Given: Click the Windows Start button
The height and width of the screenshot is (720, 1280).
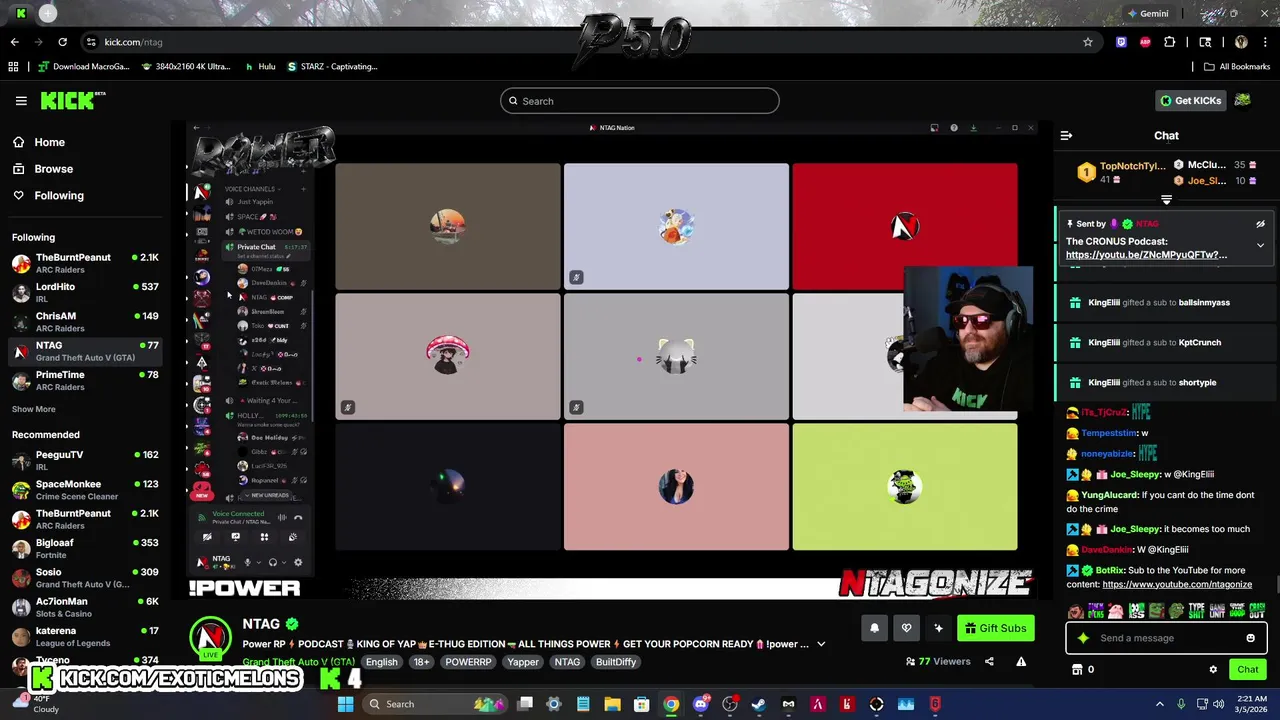Looking at the screenshot, I should point(345,704).
